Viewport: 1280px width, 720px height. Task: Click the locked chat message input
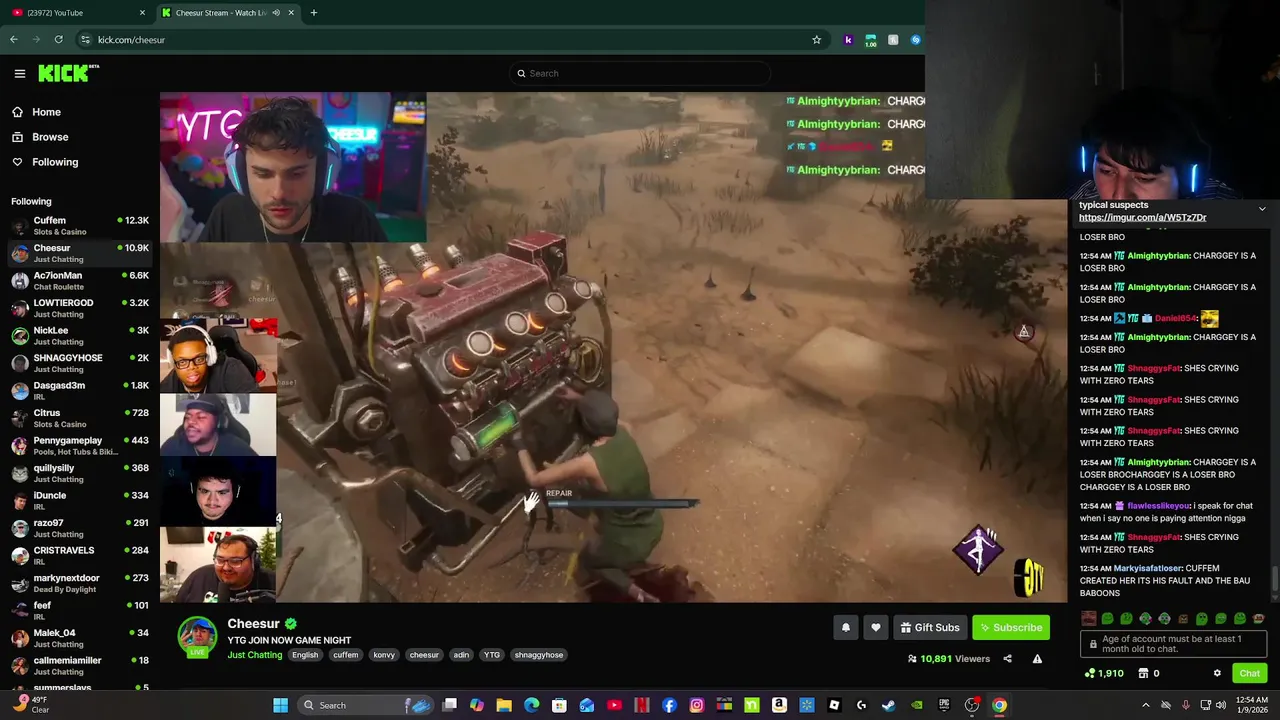point(1173,644)
